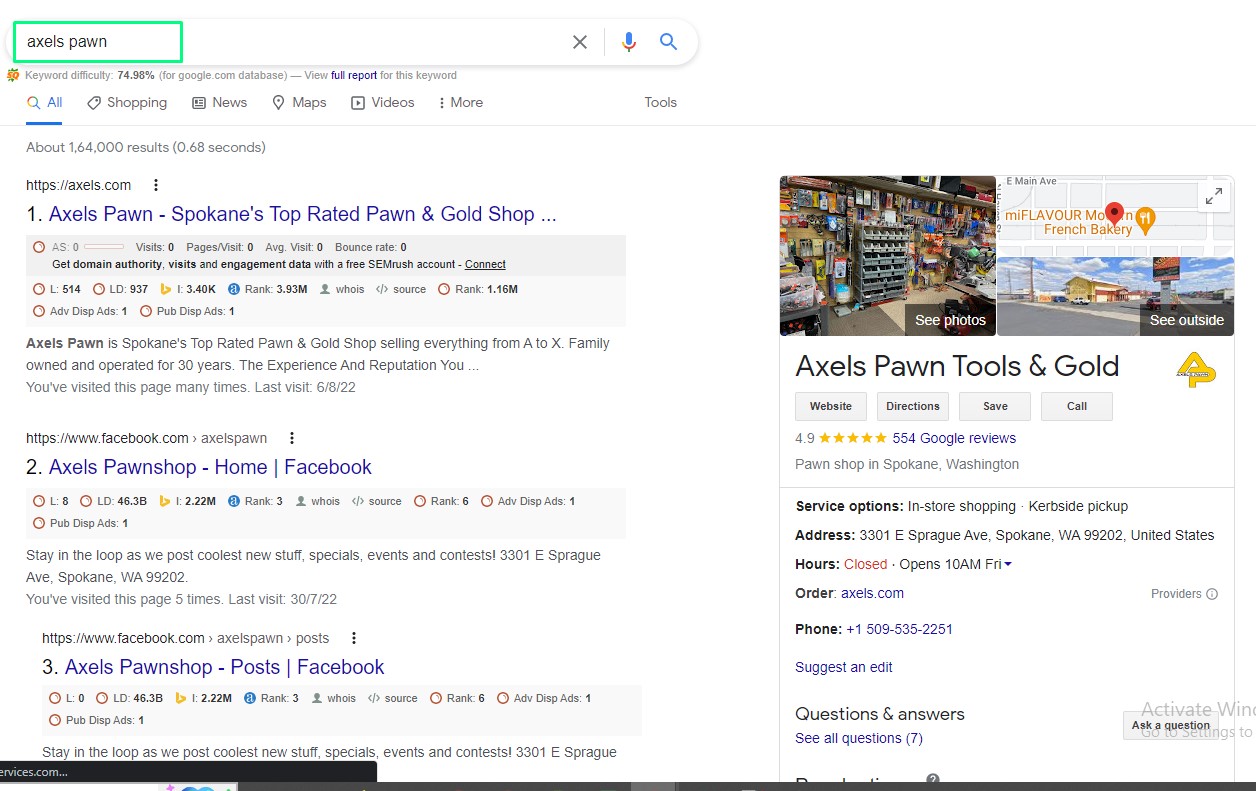This screenshot has width=1256, height=791.
Task: Expand the map with fullscreen arrows icon
Action: point(1214,197)
